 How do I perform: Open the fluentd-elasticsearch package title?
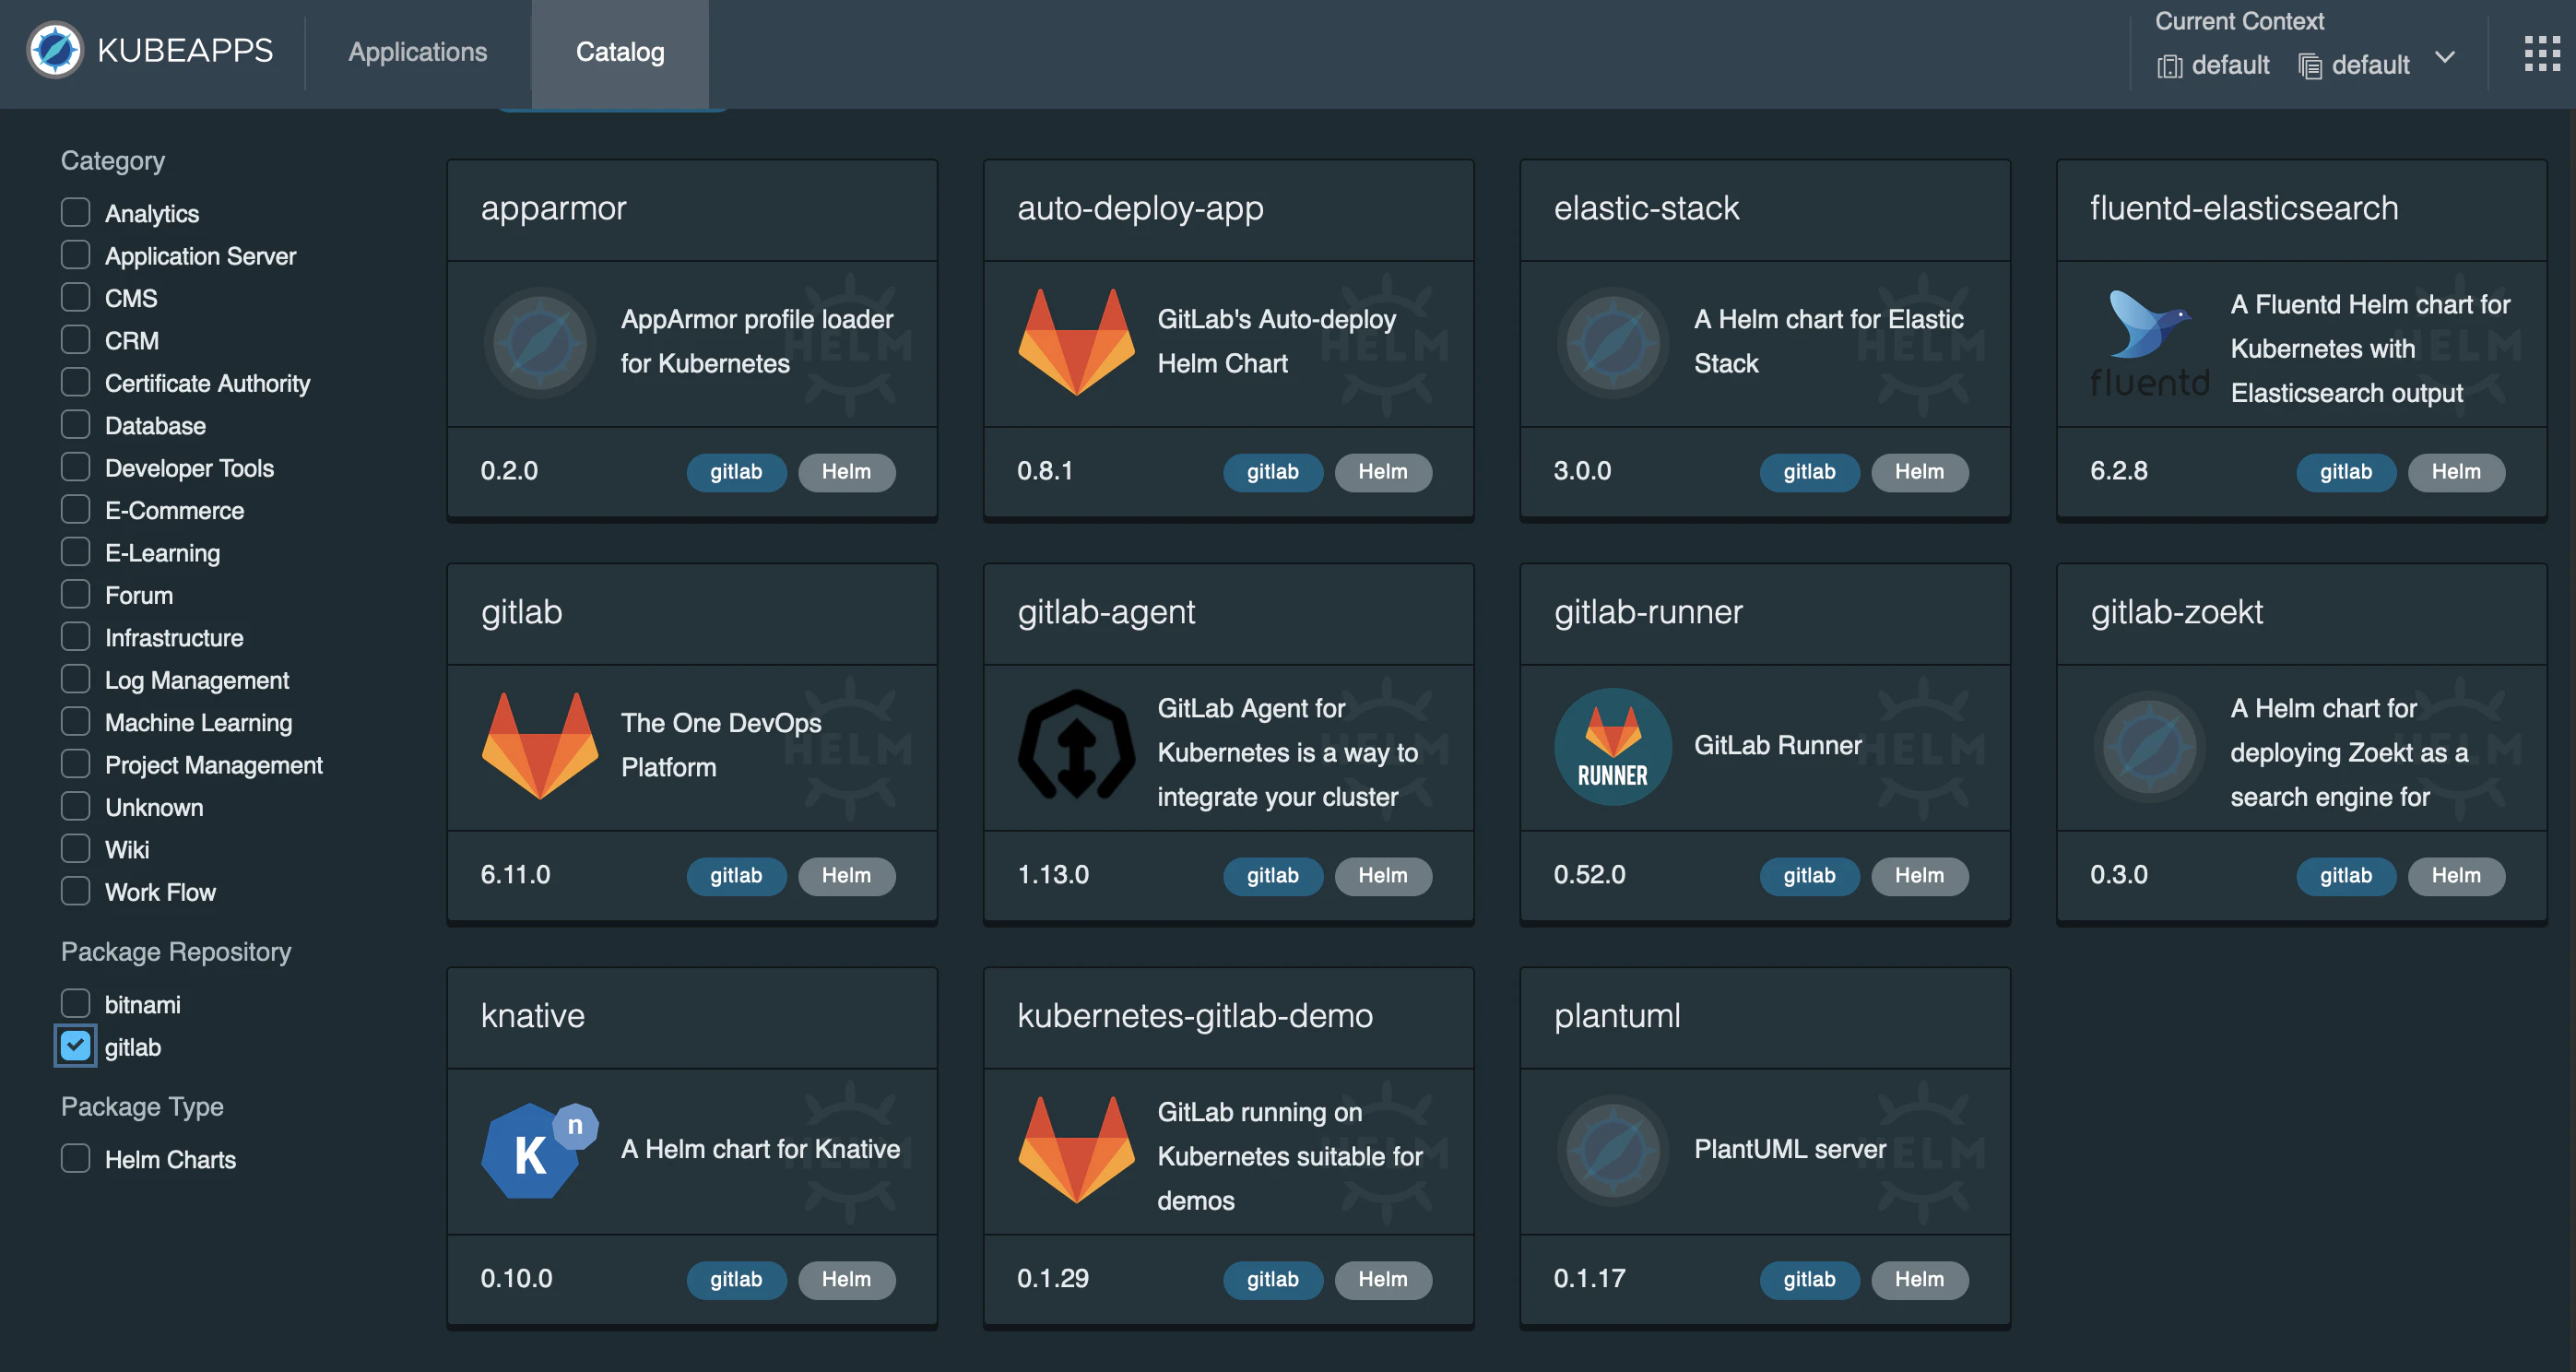(2243, 208)
